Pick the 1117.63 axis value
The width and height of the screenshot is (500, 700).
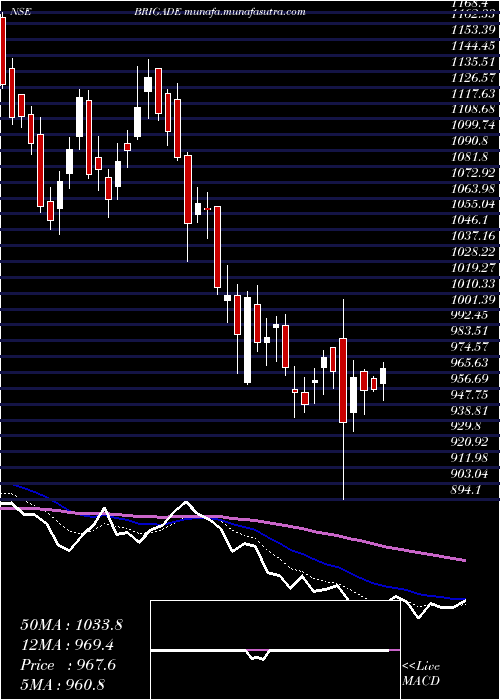[x=475, y=93]
